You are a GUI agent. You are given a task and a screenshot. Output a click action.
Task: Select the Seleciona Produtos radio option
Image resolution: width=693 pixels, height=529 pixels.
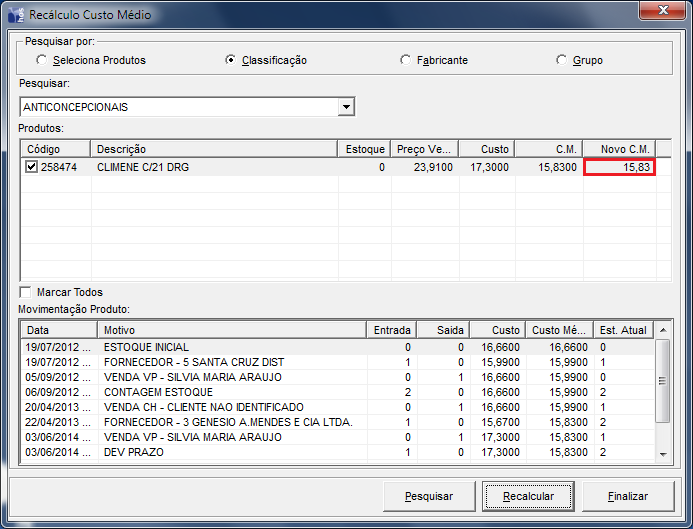pyautogui.click(x=41, y=60)
